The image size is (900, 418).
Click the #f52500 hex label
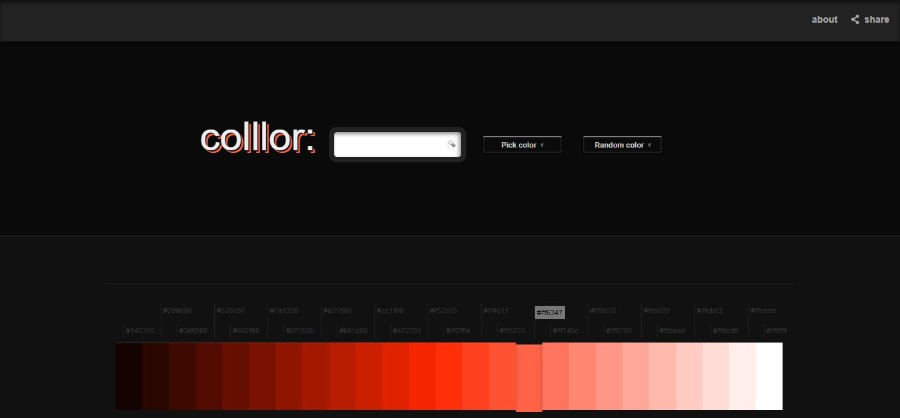[443, 311]
